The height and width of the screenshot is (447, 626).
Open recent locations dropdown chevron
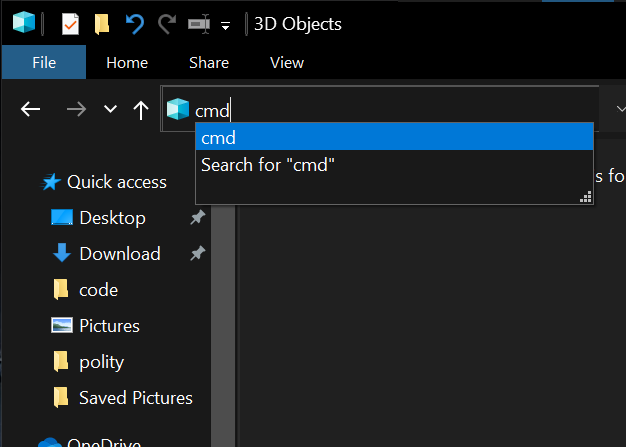[110, 109]
